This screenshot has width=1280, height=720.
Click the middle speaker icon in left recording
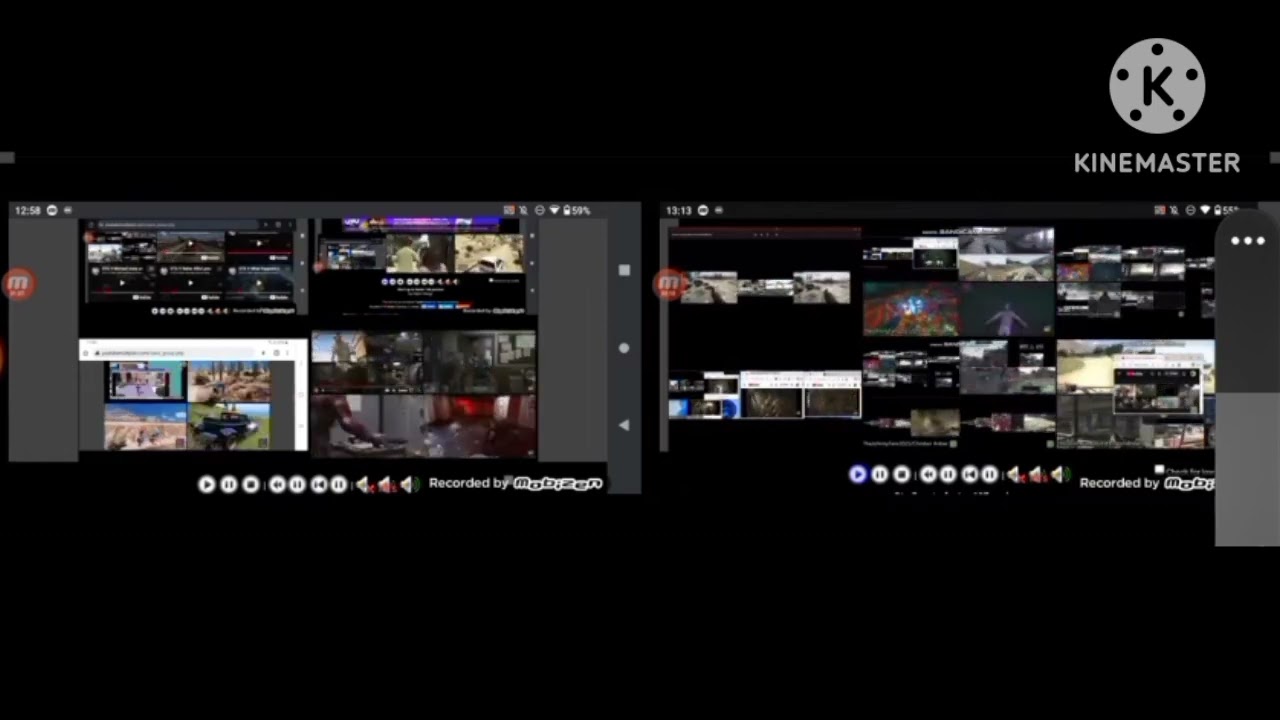coord(387,484)
